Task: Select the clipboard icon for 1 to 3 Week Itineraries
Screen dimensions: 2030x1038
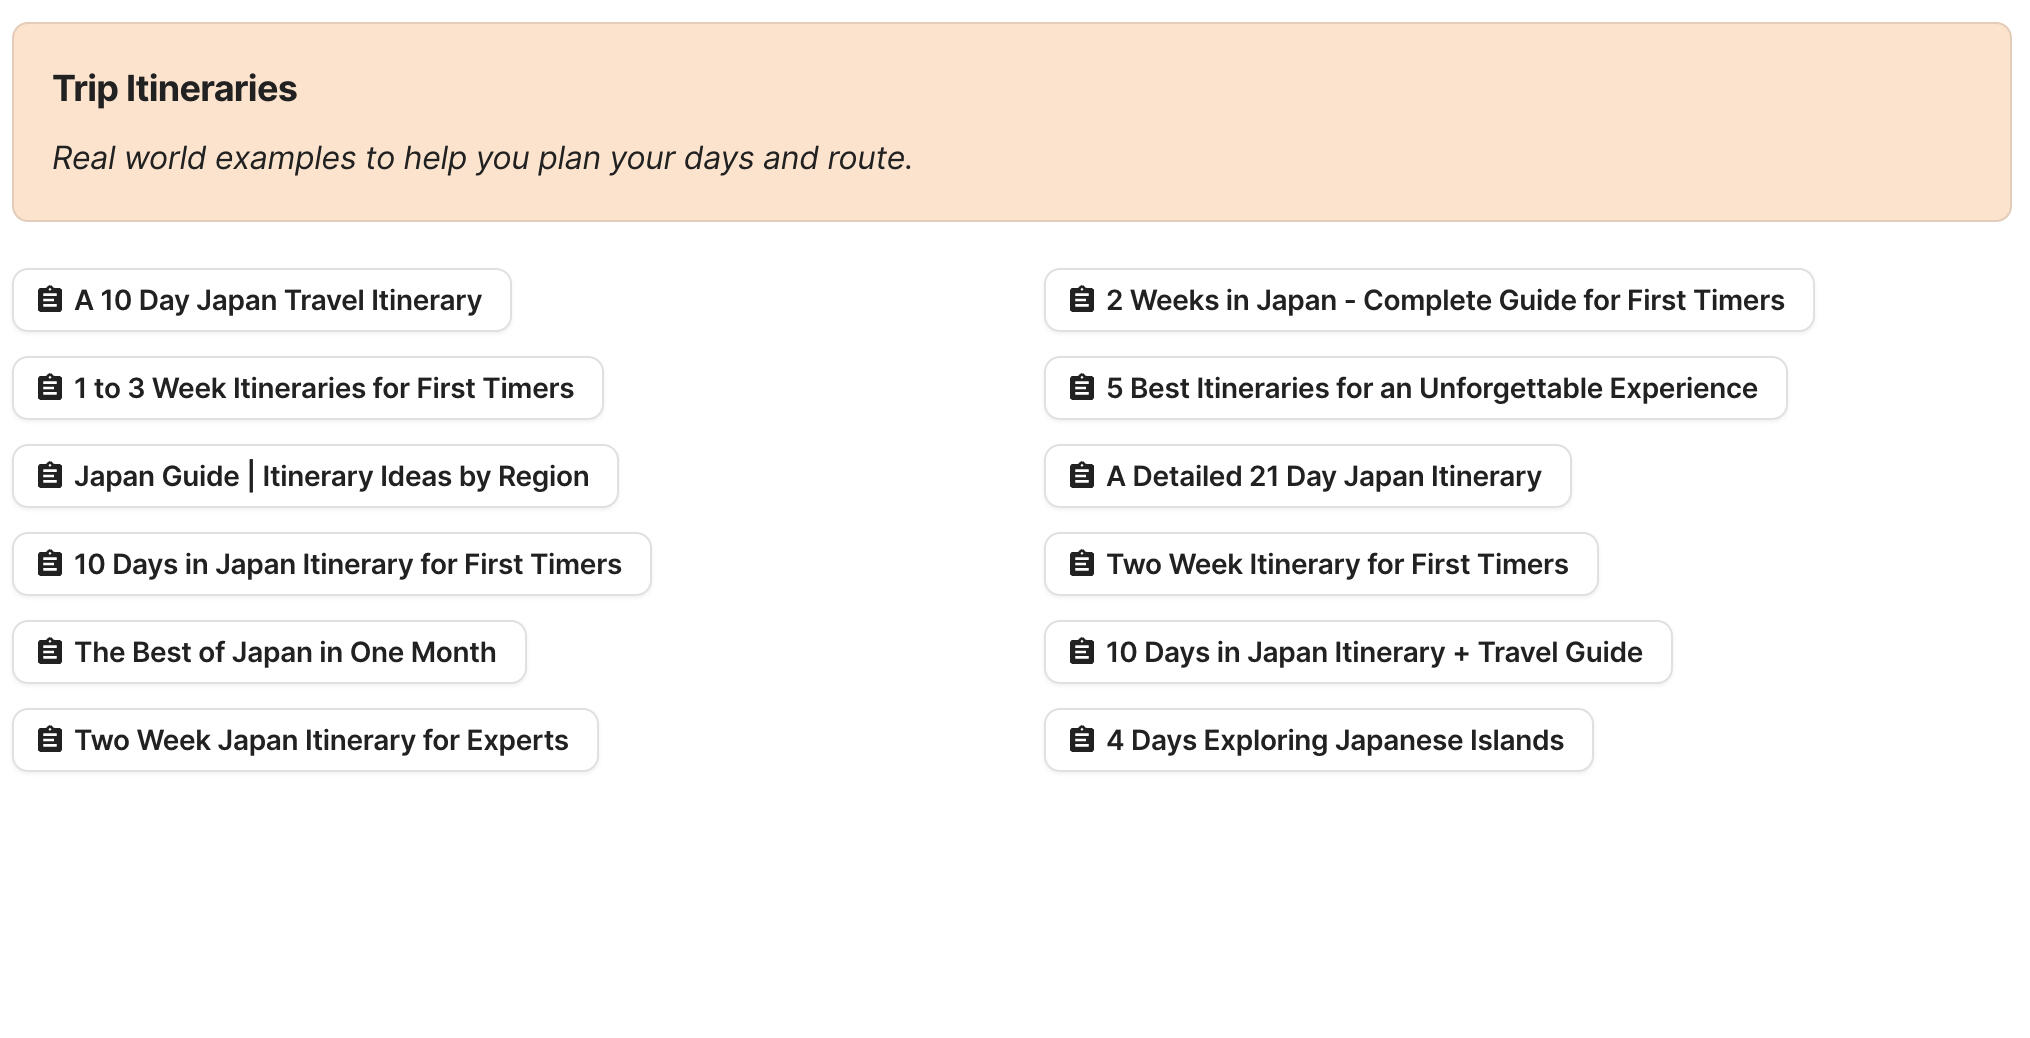Action: click(x=49, y=387)
